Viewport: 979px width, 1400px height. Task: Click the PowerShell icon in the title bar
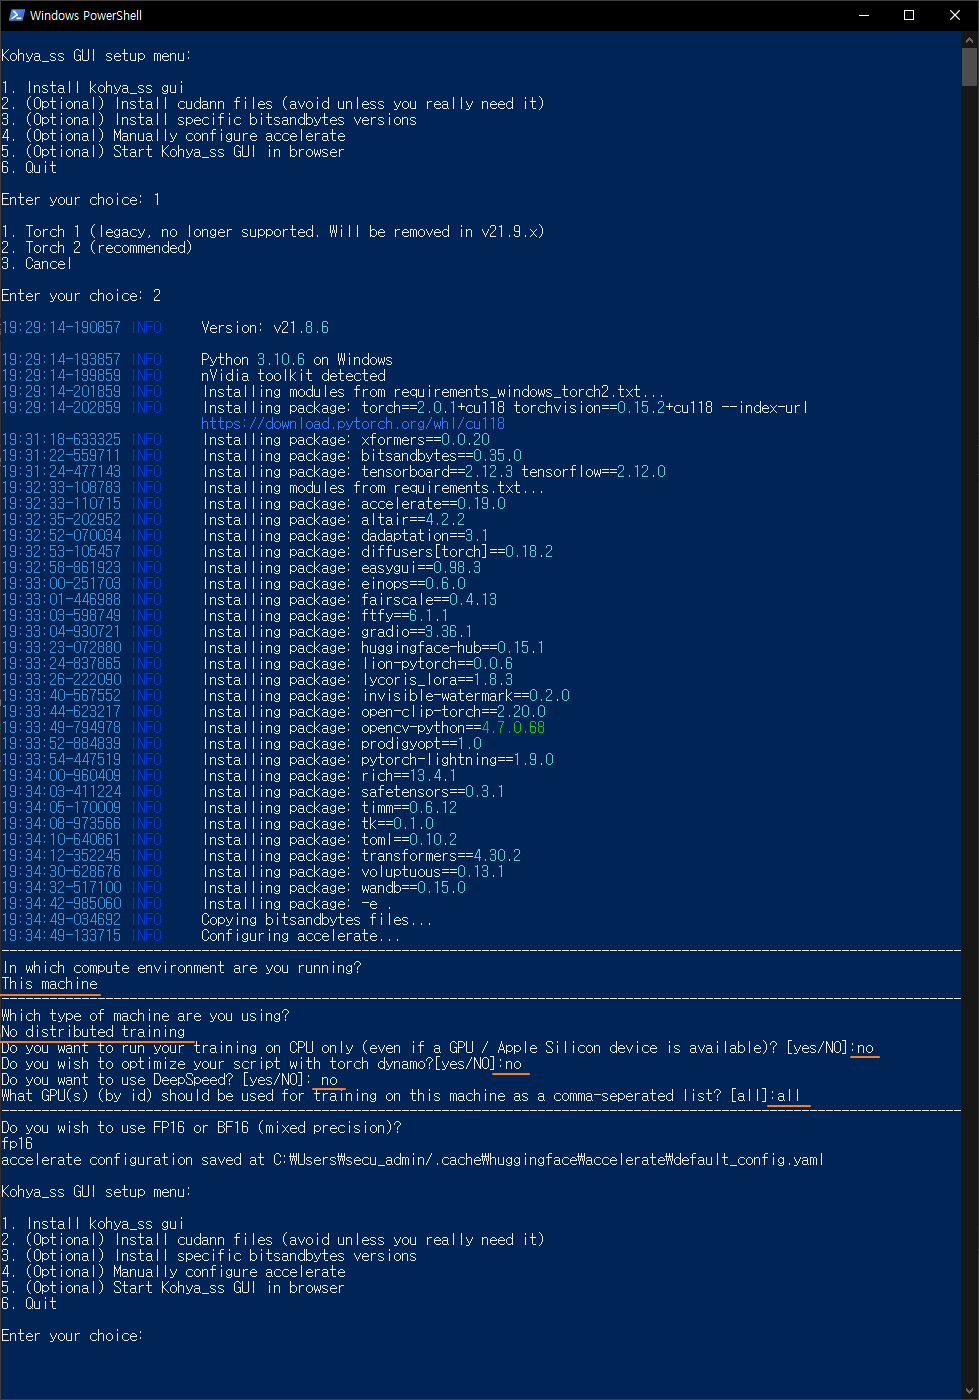[16, 15]
